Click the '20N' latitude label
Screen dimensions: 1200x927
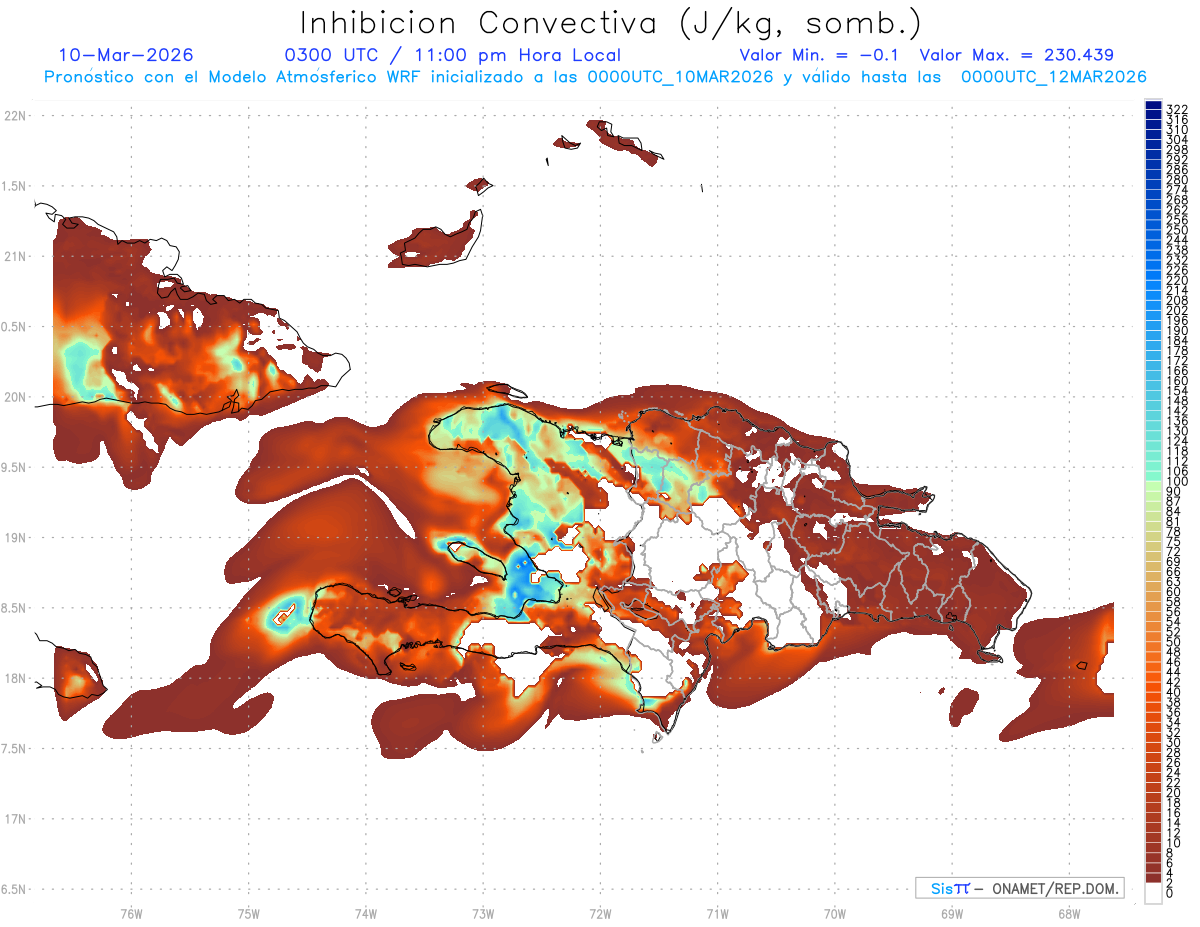coord(14,397)
